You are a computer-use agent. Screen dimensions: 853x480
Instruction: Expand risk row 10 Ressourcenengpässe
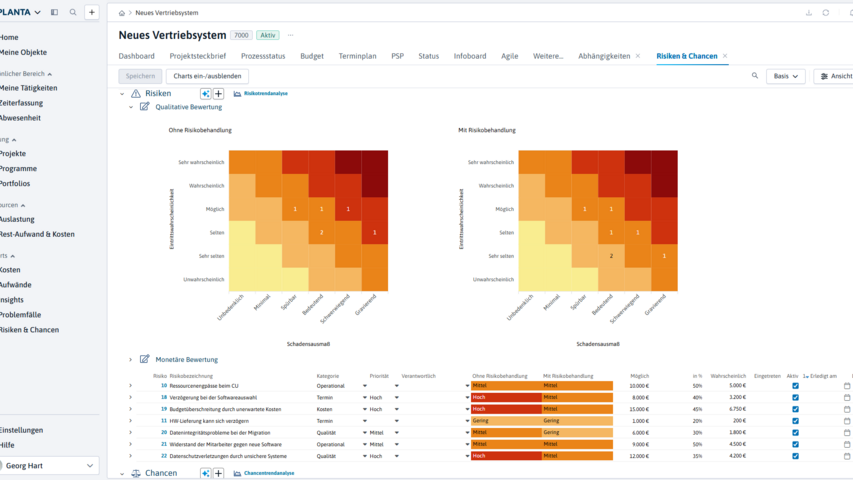(x=131, y=386)
